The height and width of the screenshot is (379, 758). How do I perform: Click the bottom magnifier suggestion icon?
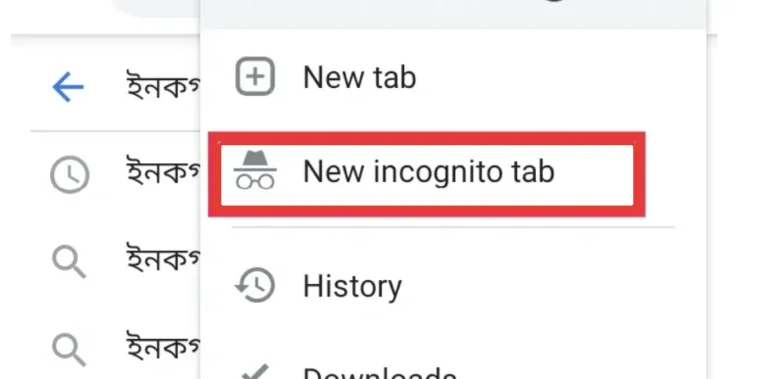pyautogui.click(x=69, y=350)
